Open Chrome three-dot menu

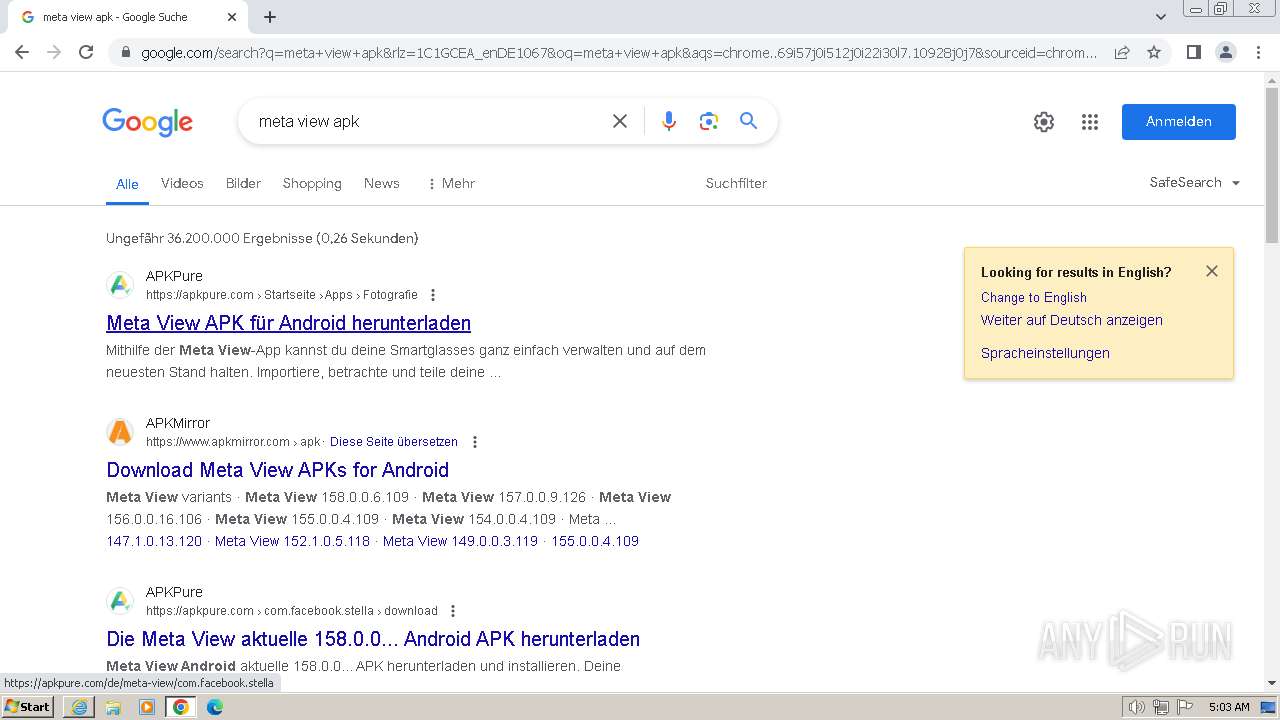[x=1258, y=52]
